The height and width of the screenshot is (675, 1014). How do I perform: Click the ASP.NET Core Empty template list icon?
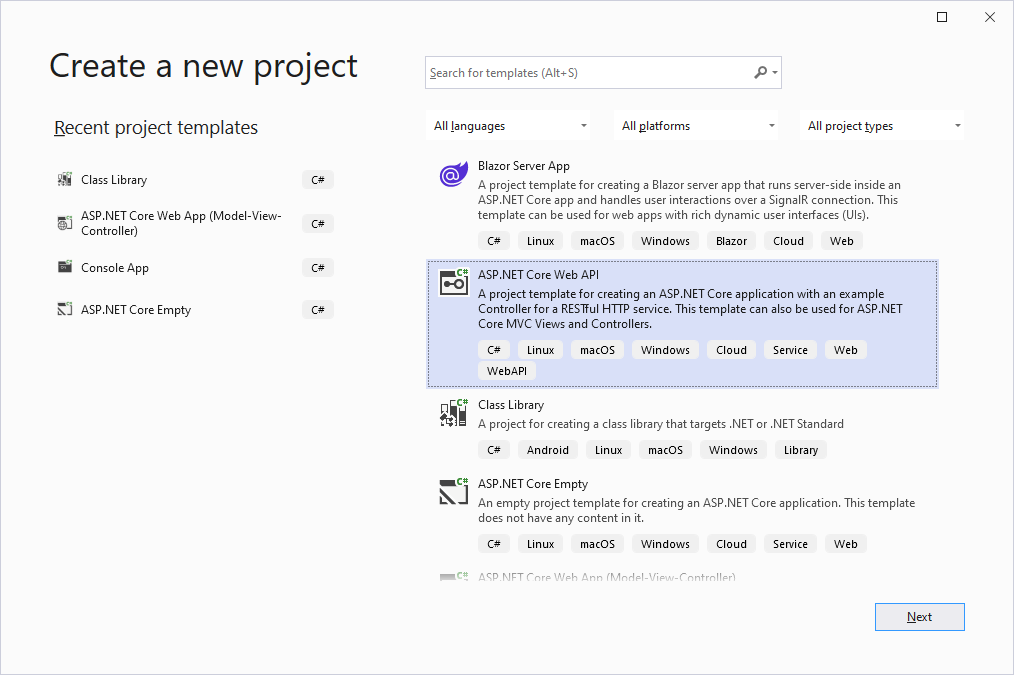point(453,491)
